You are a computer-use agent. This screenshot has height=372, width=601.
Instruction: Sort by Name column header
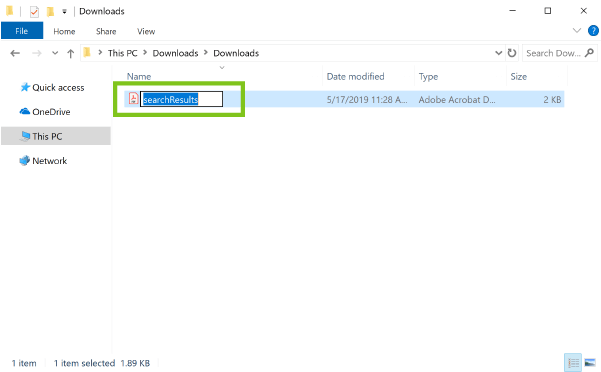point(139,77)
